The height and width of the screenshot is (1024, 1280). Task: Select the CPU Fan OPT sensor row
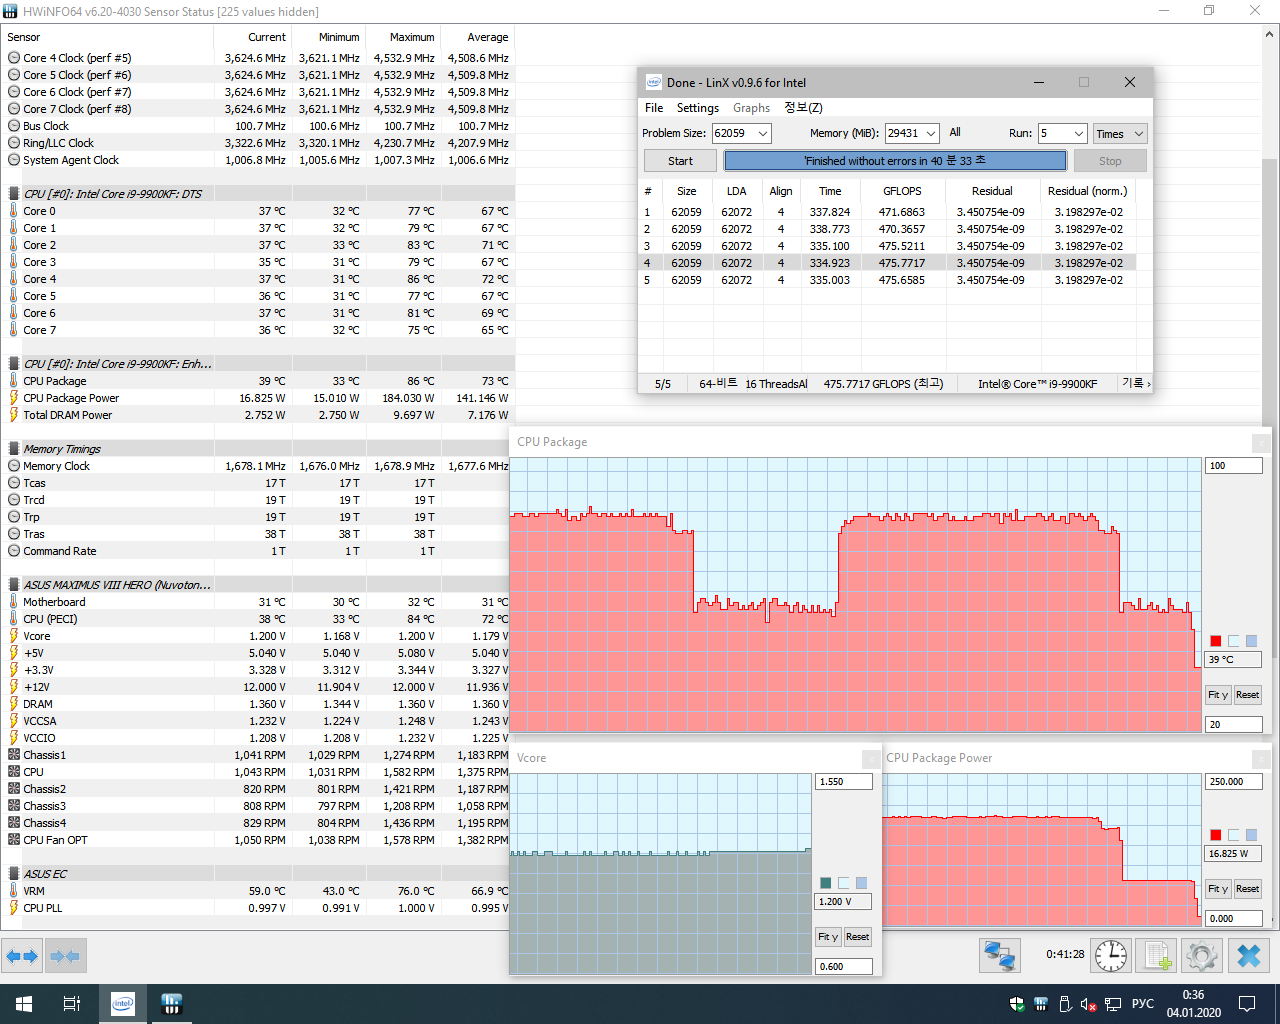[x=258, y=840]
